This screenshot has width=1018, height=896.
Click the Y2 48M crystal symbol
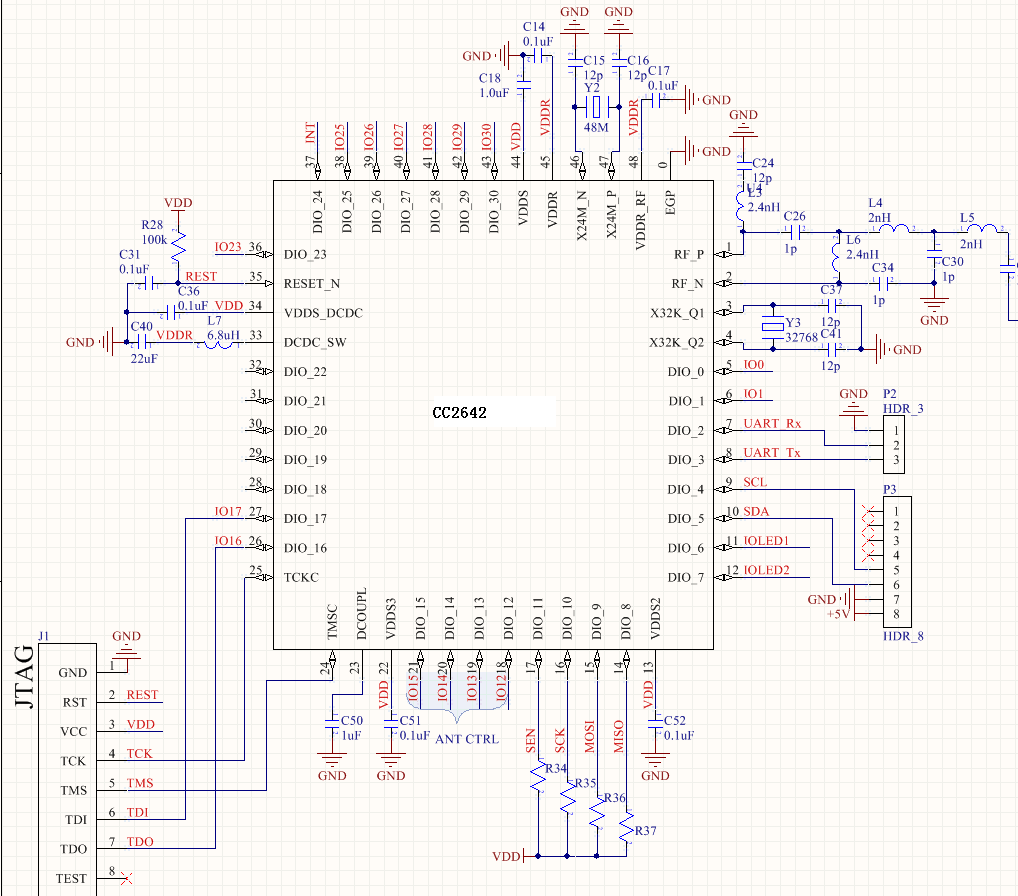[597, 106]
